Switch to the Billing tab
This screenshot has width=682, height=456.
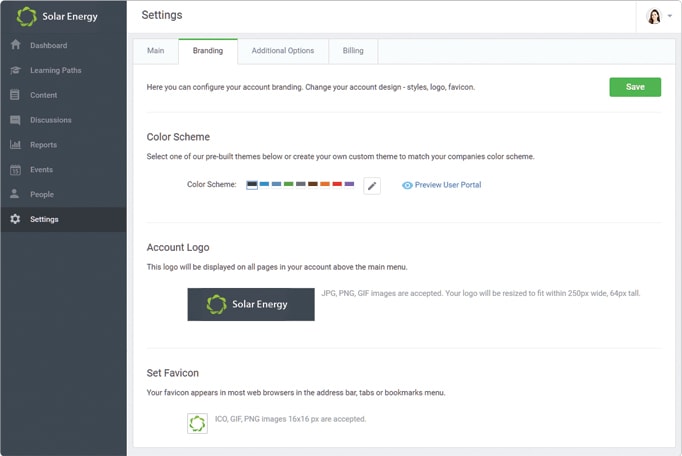(354, 51)
